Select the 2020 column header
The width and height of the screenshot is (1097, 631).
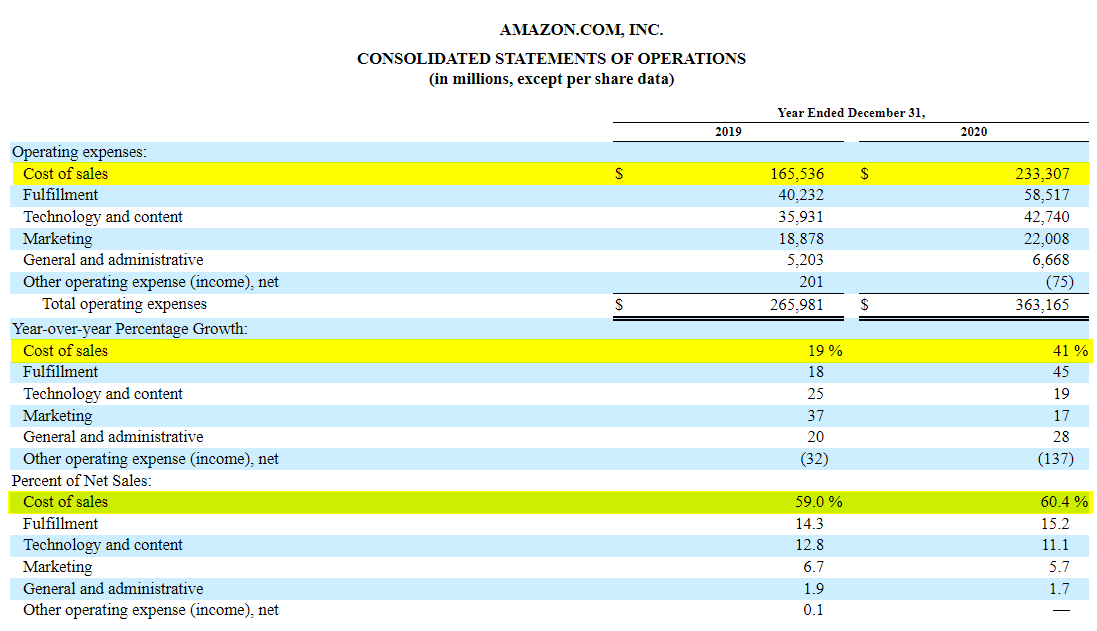pyautogui.click(x=973, y=132)
